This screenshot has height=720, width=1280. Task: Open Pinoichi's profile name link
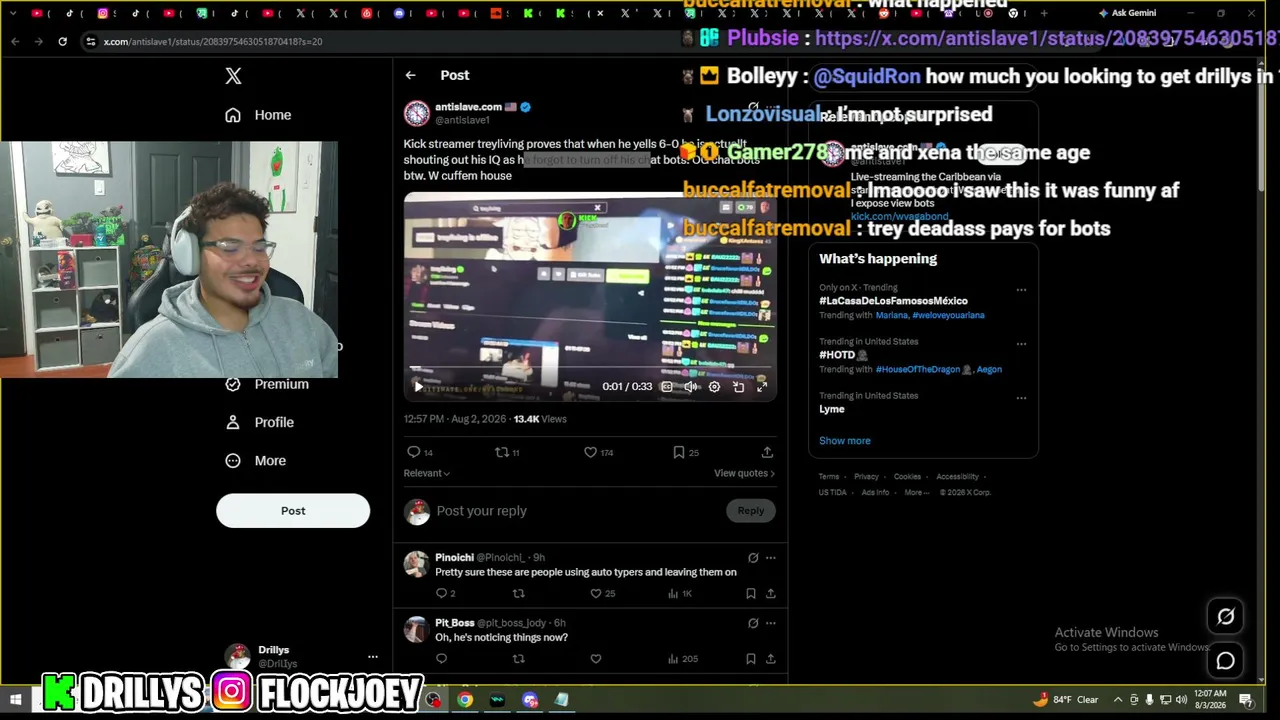454,557
